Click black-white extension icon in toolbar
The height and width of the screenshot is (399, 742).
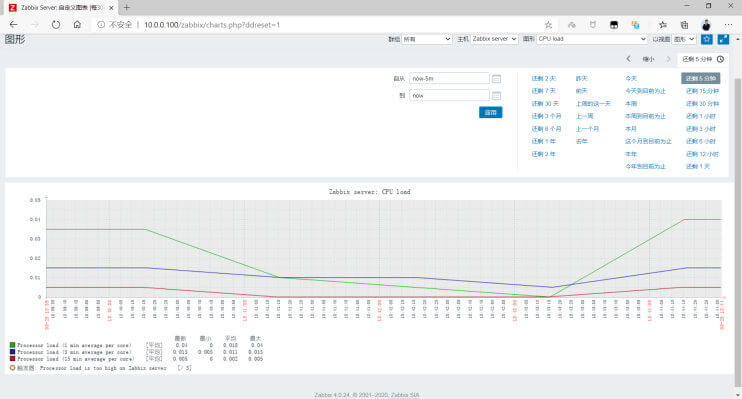[614, 25]
